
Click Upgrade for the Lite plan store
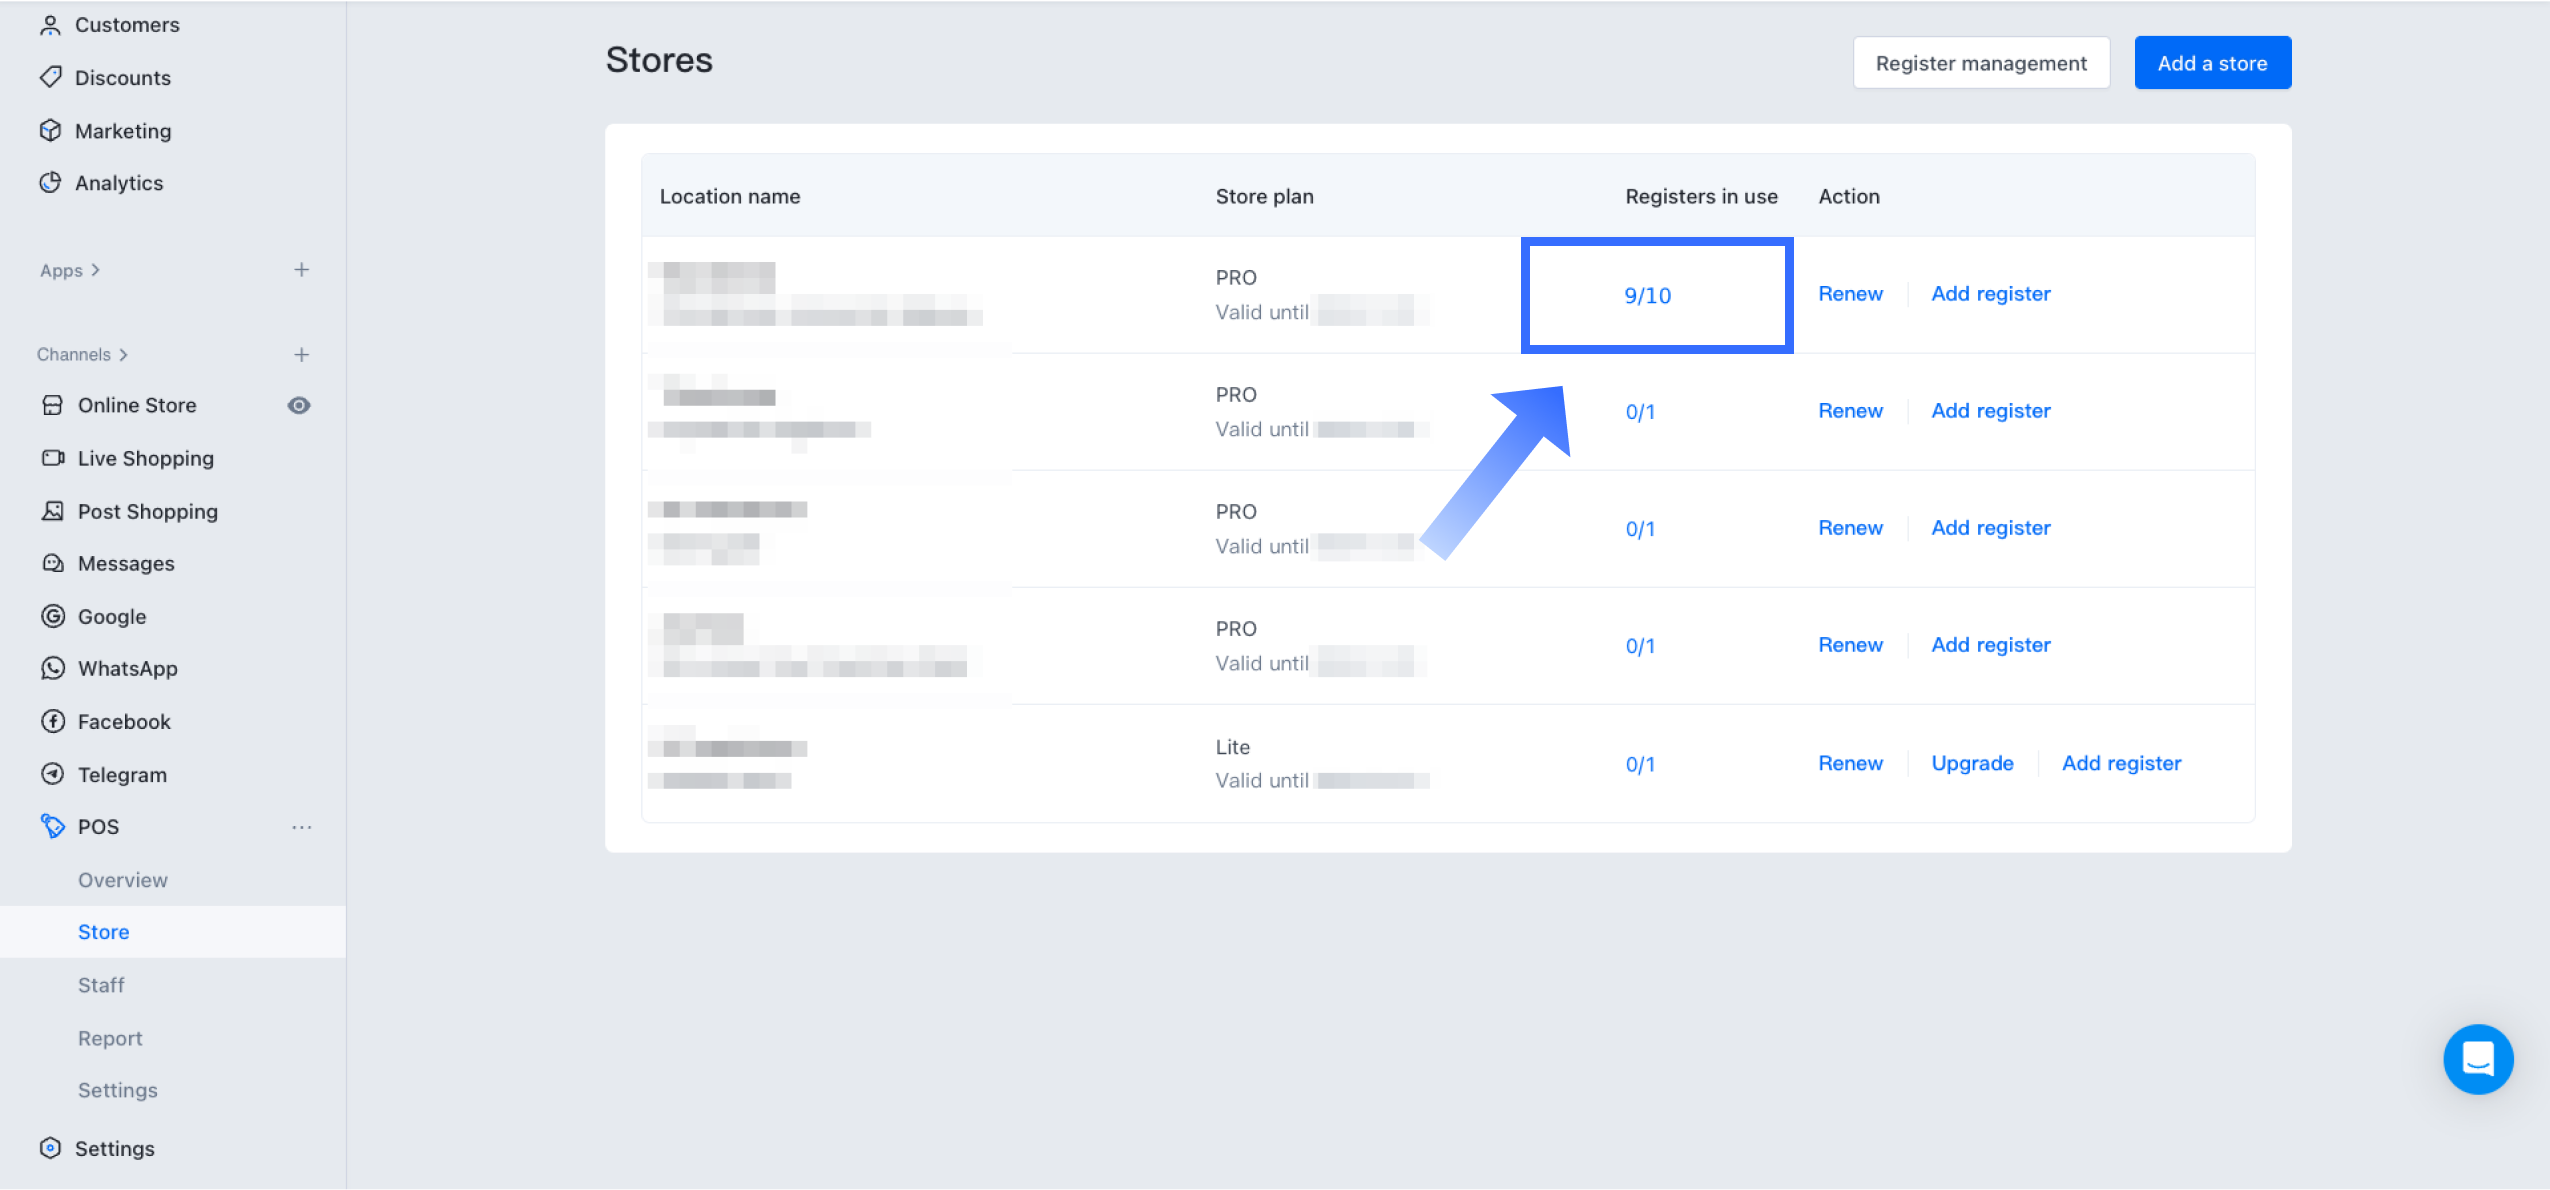pyautogui.click(x=1971, y=763)
